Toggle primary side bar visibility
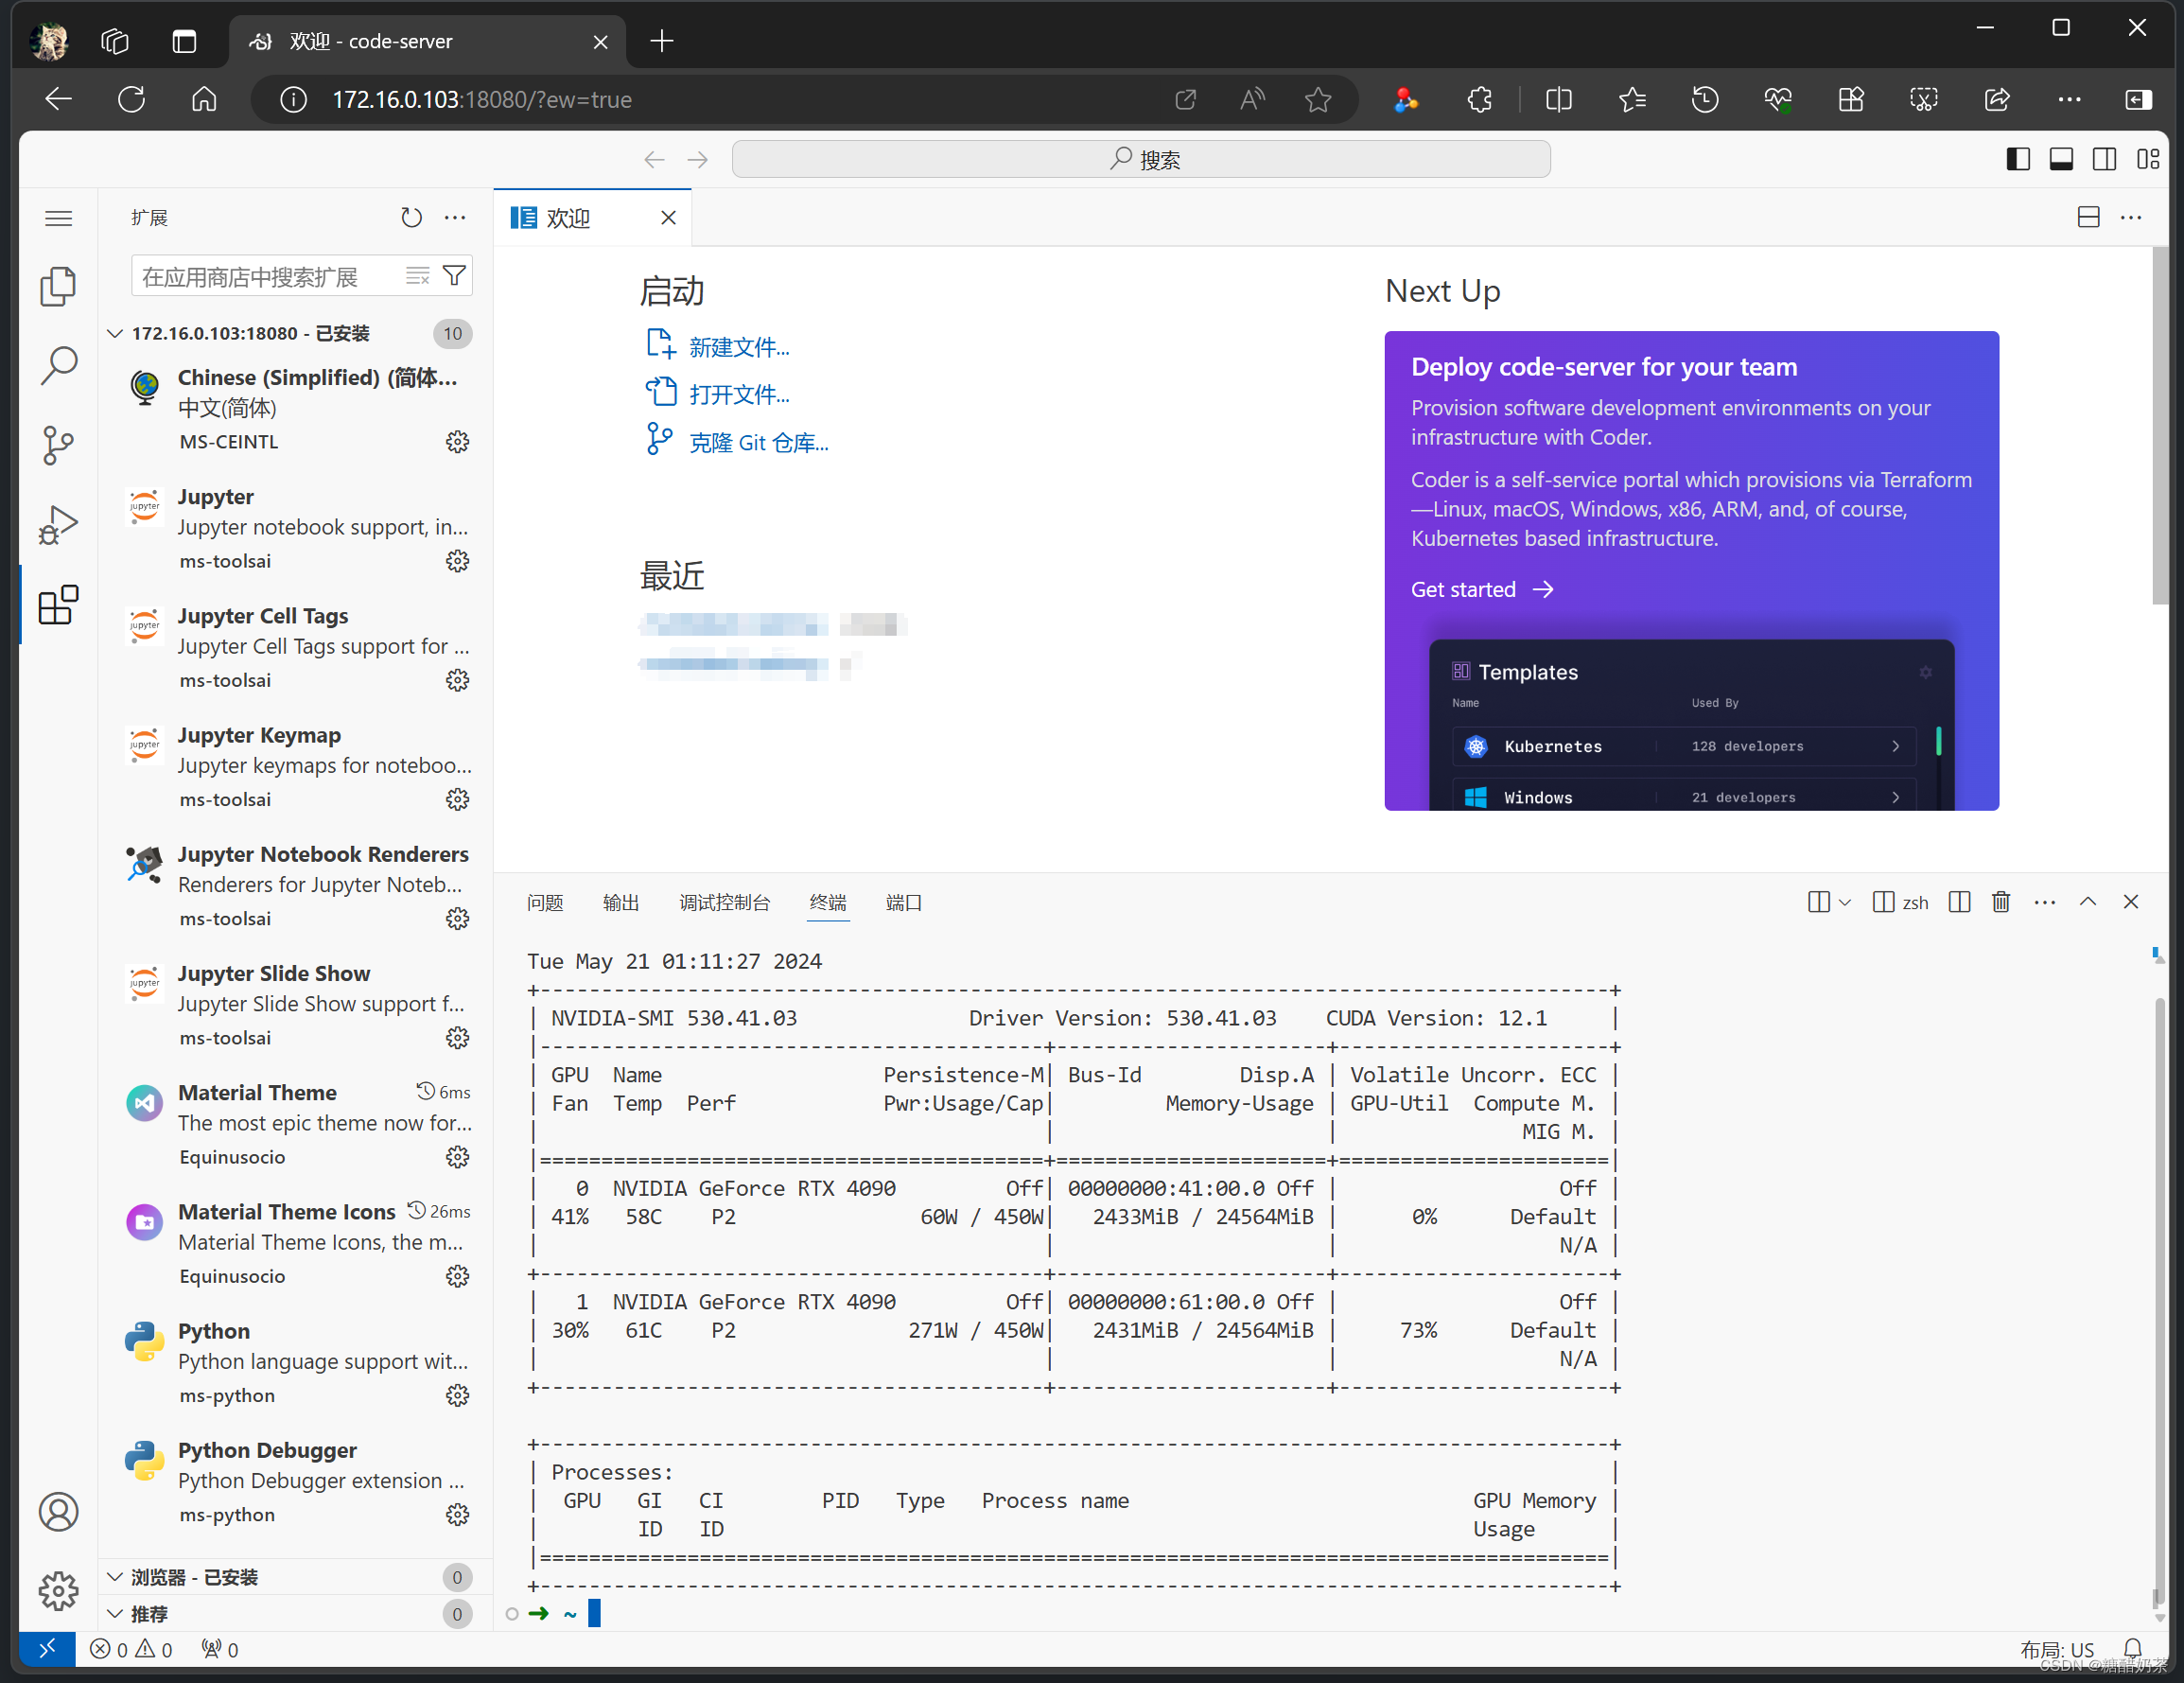This screenshot has height=1683, width=2184. [2018, 159]
